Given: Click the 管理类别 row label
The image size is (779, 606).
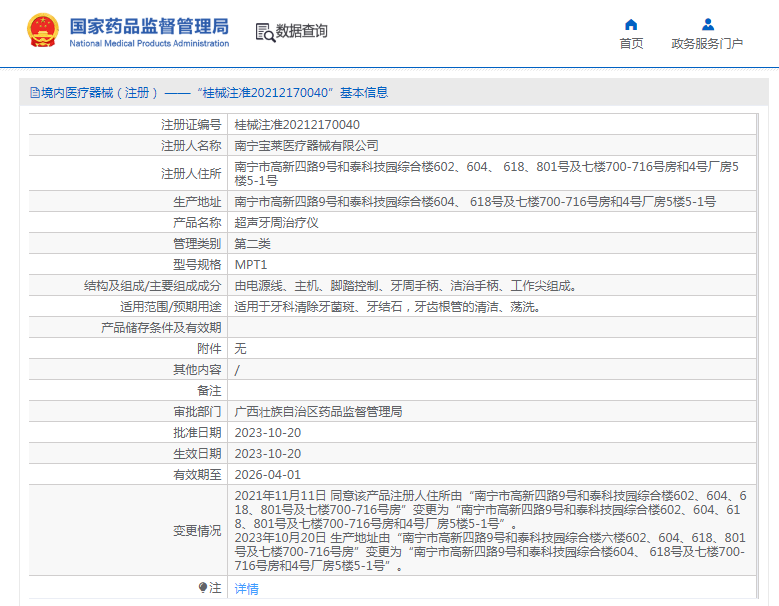Looking at the screenshot, I should click(x=197, y=244).
